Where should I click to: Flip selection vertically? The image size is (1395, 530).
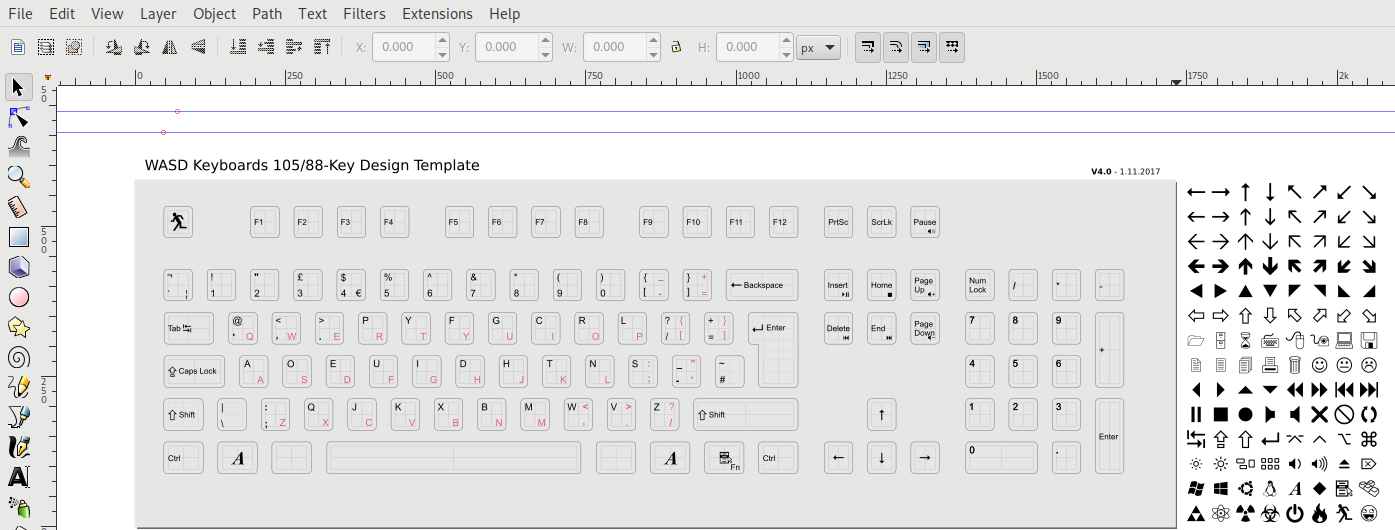pos(198,47)
